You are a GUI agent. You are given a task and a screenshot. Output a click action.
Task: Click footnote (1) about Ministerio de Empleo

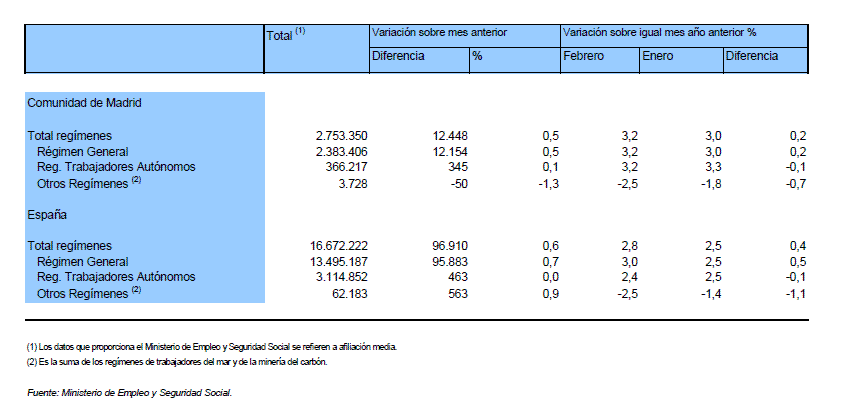(x=212, y=347)
